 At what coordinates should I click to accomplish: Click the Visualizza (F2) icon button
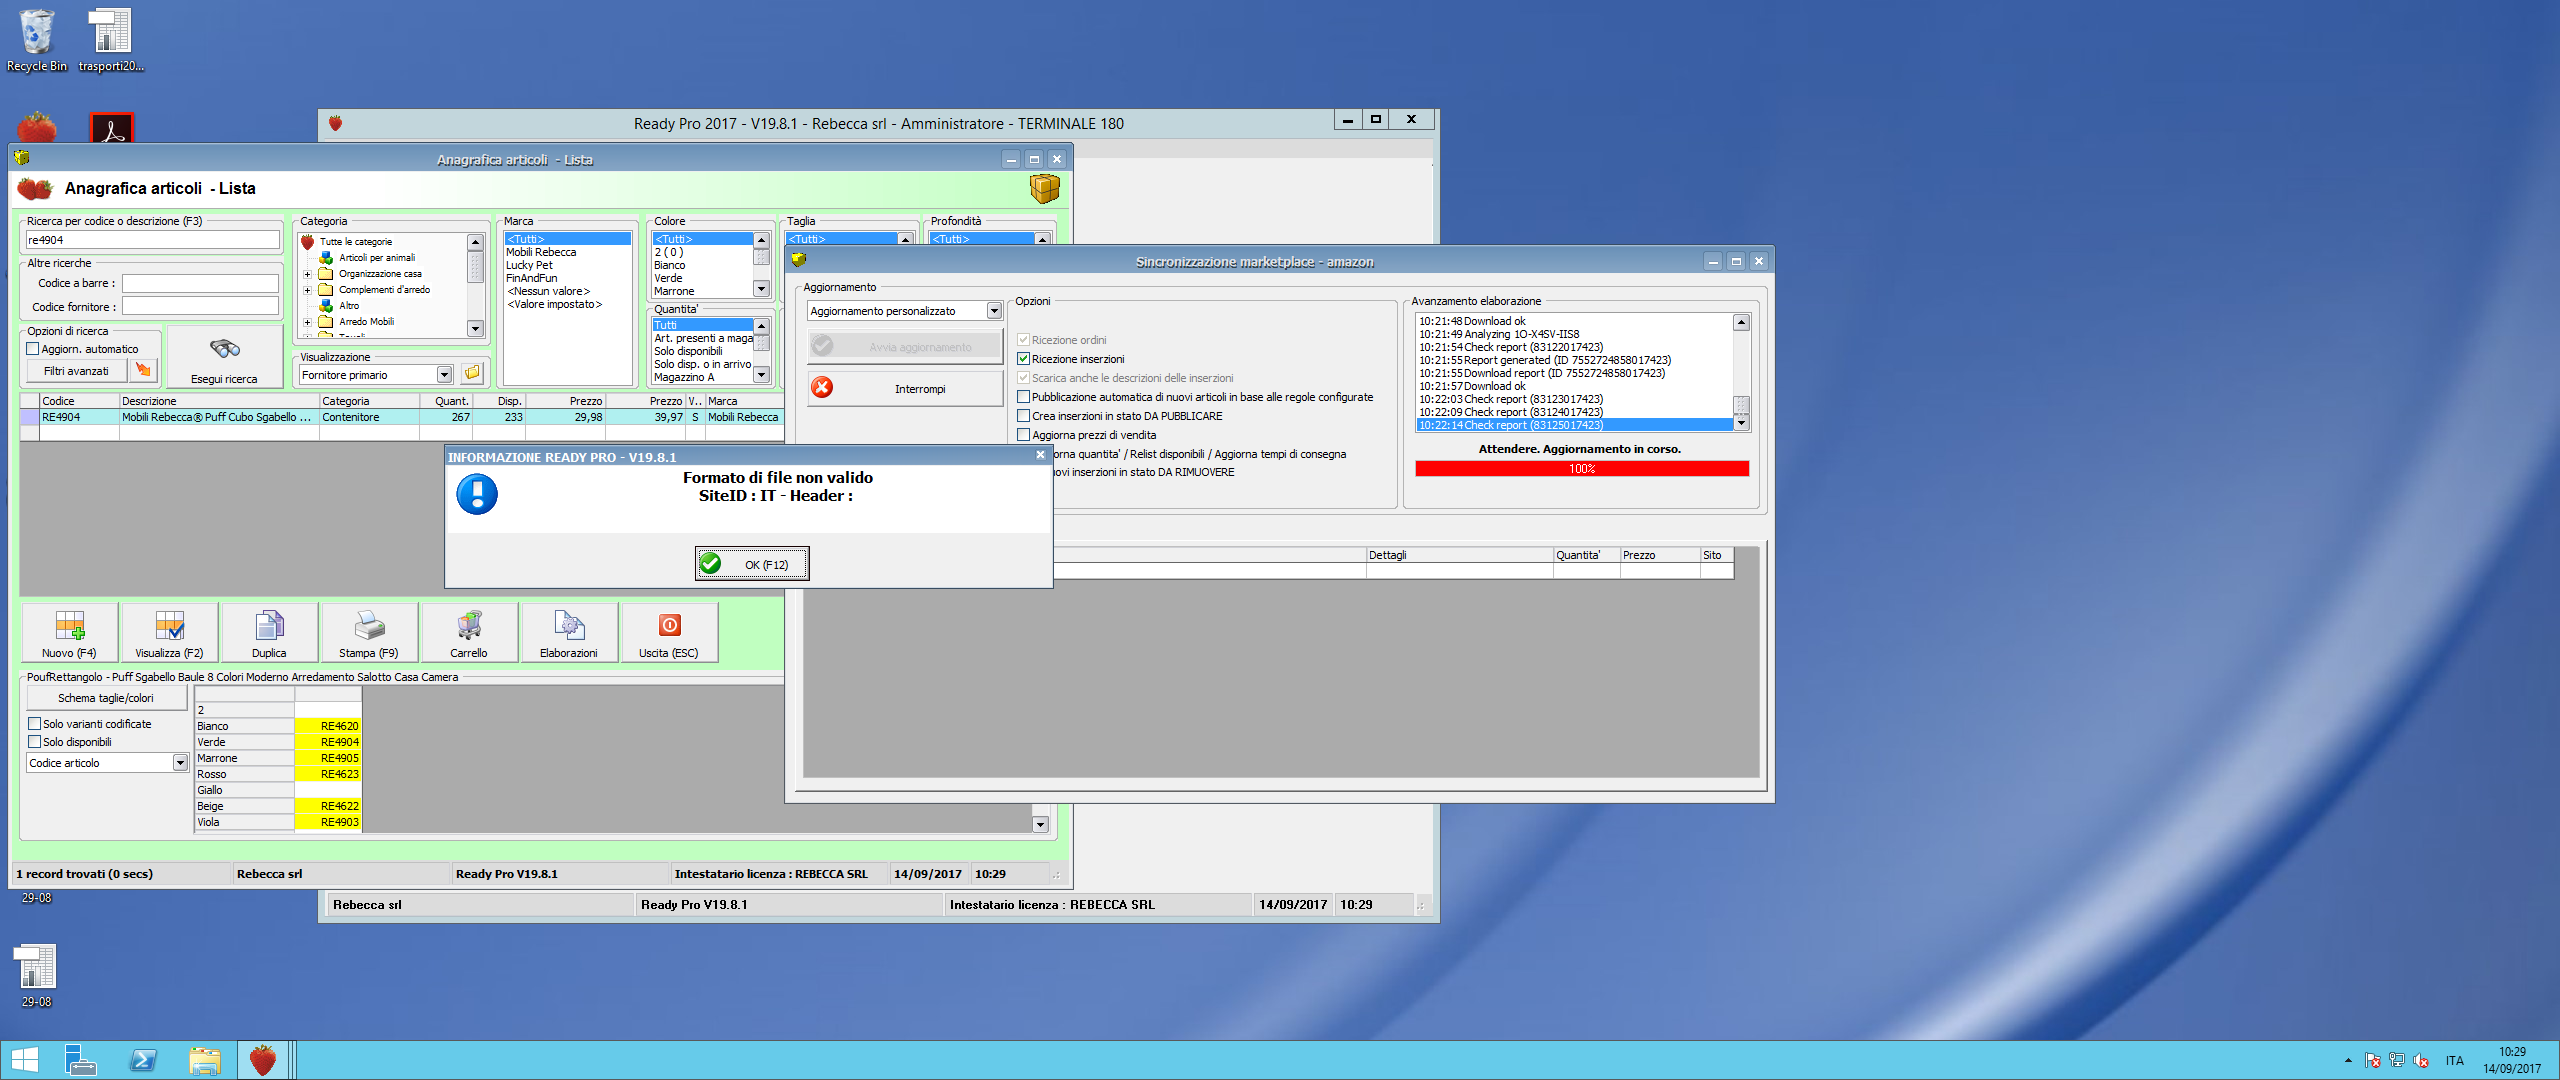click(169, 627)
